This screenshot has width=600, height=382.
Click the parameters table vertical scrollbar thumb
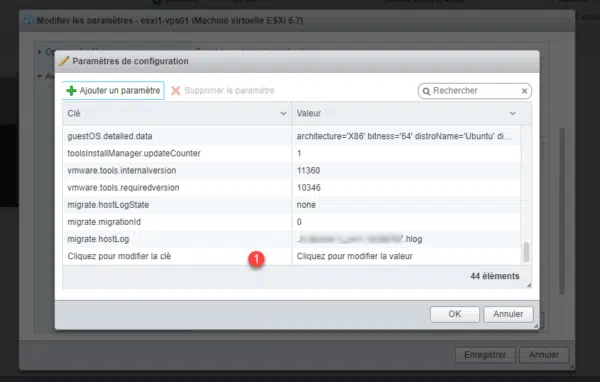point(526,252)
